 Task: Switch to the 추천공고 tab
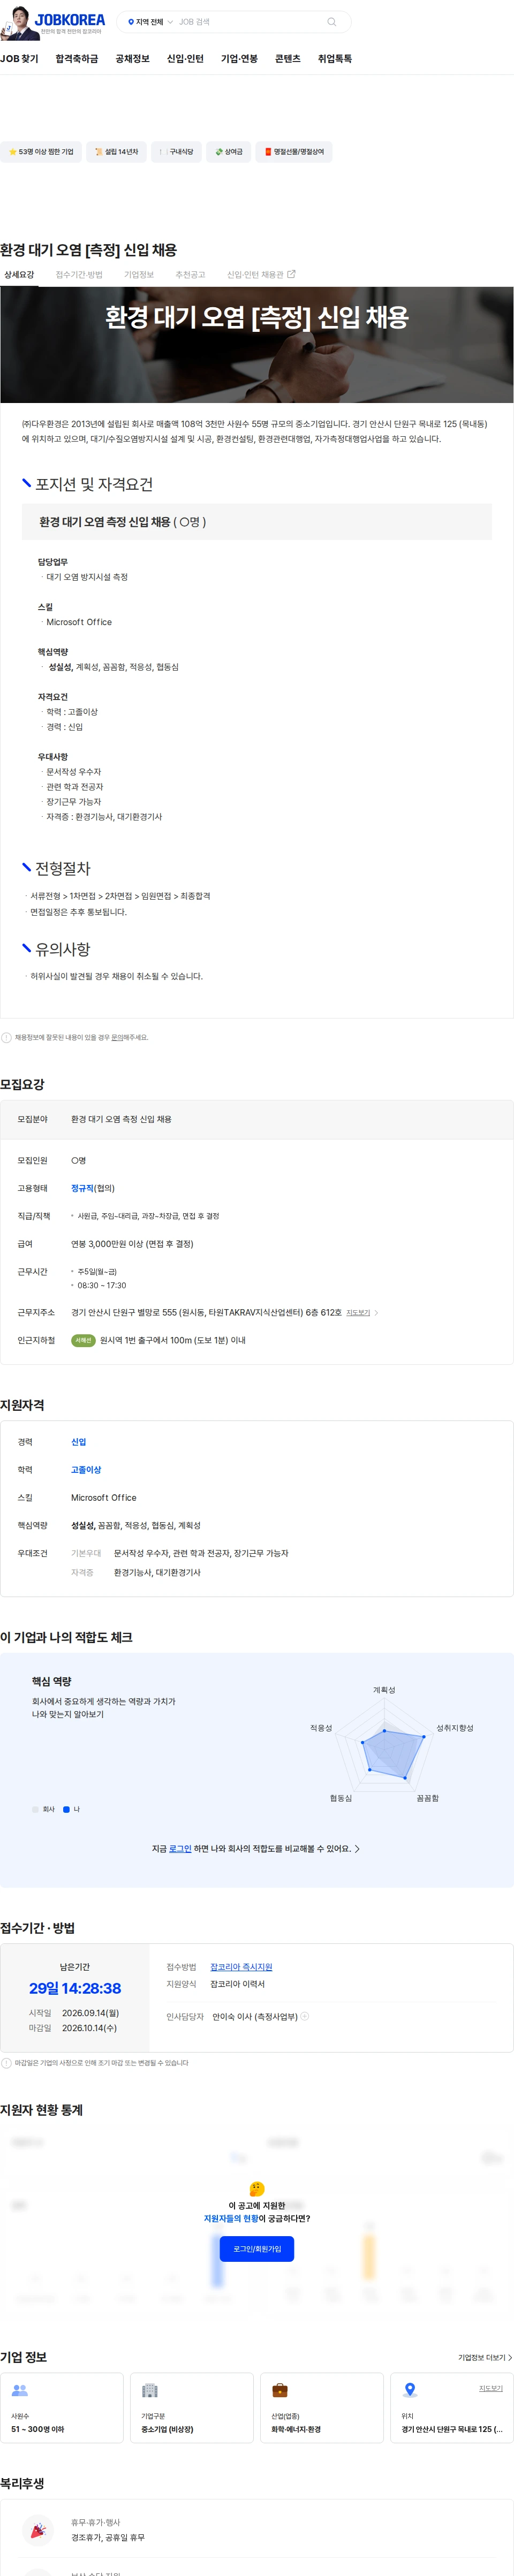[190, 274]
